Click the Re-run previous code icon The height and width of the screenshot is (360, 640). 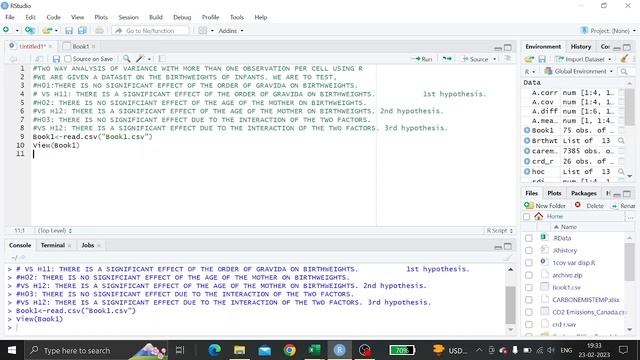coord(447,59)
